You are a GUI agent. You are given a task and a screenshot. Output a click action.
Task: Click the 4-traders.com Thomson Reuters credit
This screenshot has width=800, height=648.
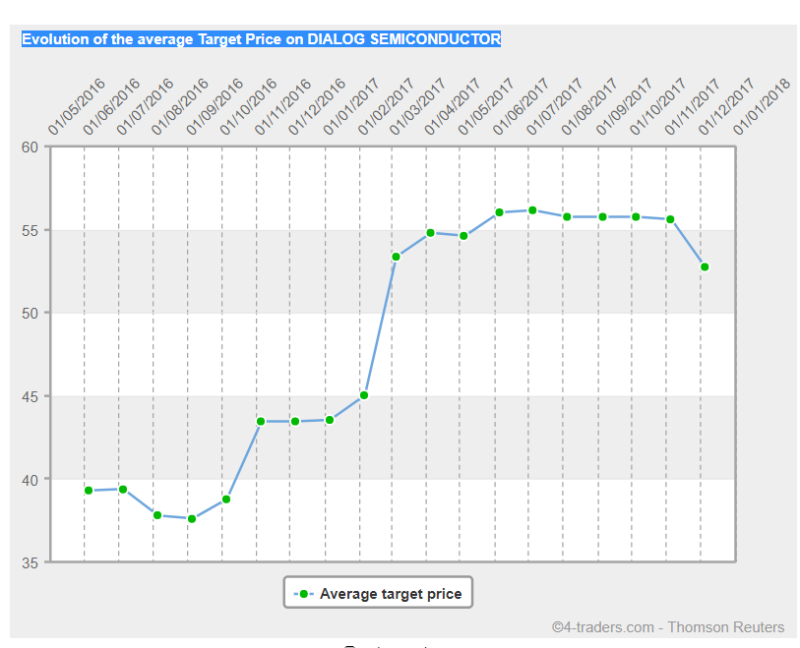pos(668,627)
